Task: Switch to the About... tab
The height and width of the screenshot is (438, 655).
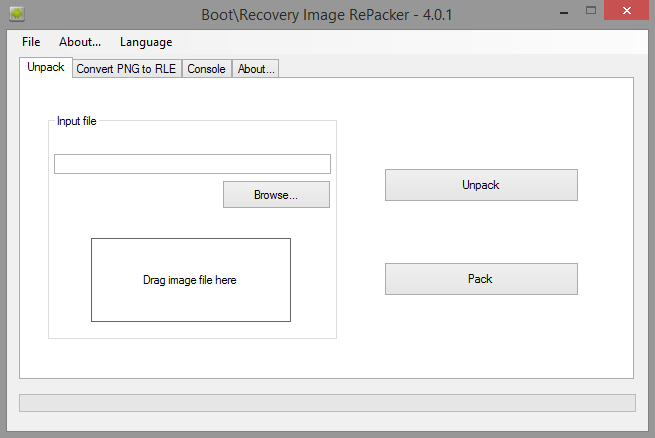Action: click(x=256, y=69)
